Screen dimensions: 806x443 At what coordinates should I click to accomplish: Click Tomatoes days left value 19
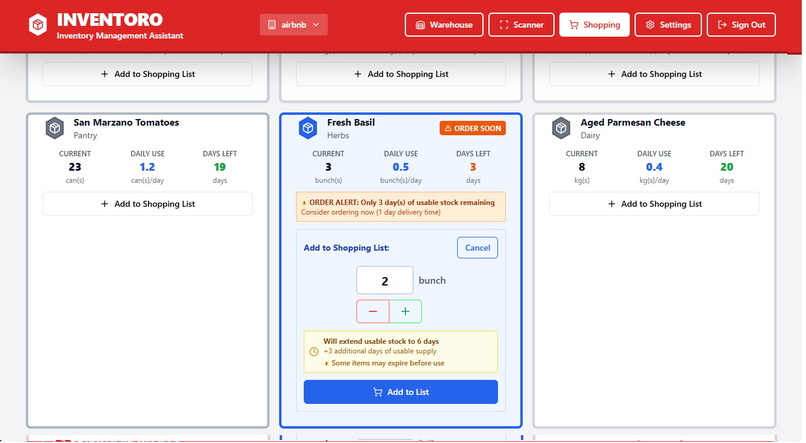coord(219,167)
